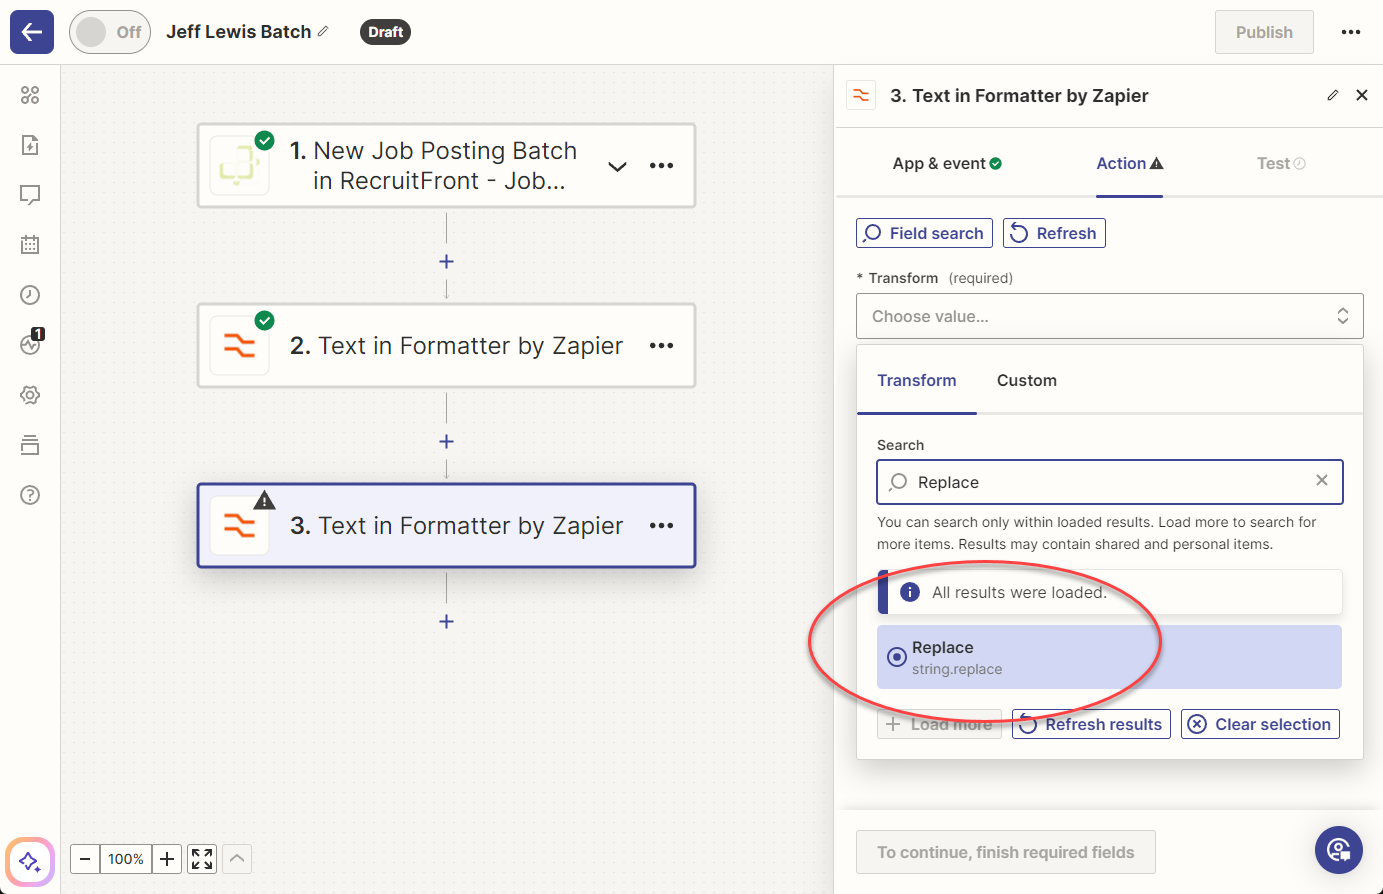Viewport: 1383px width, 894px height.
Task: Select the Replace string.replace radio option
Action: [x=1109, y=657]
